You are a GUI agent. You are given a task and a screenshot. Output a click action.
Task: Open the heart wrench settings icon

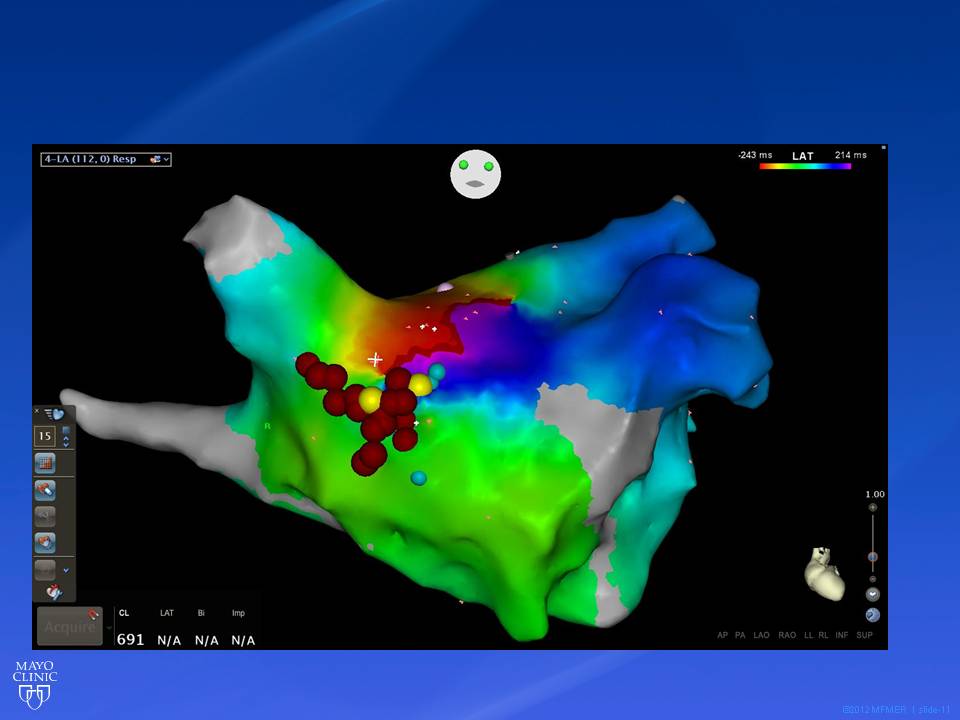click(53, 592)
